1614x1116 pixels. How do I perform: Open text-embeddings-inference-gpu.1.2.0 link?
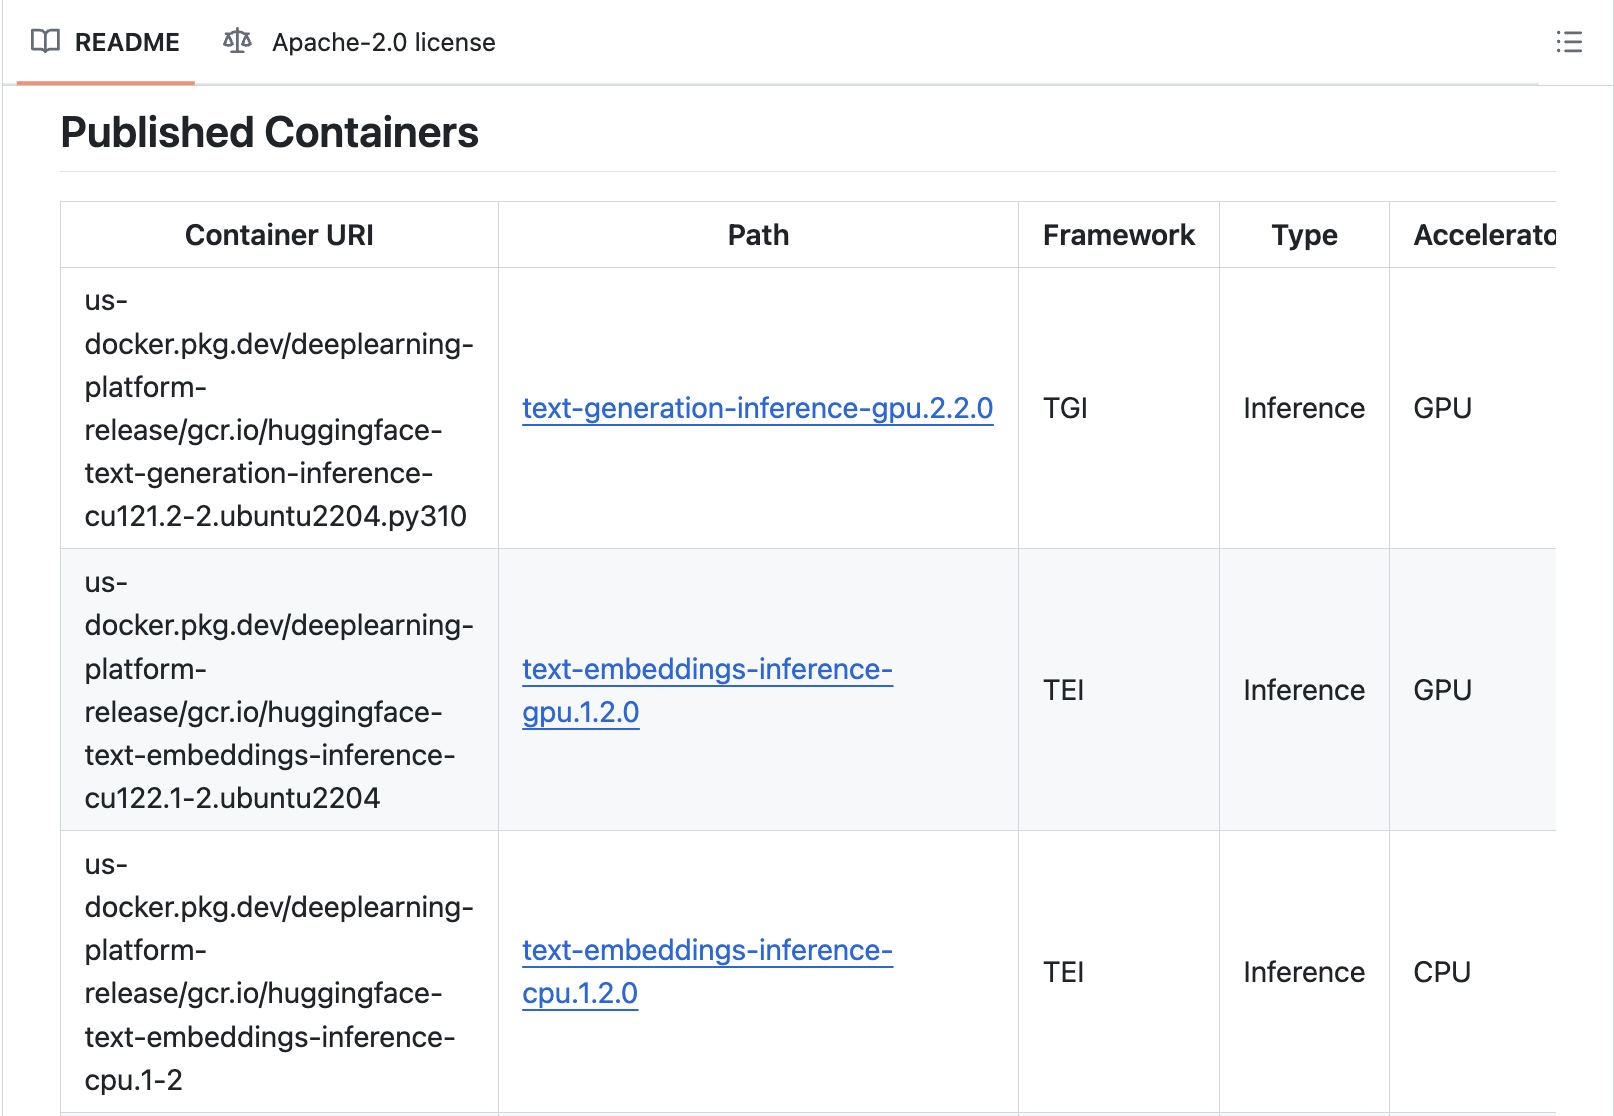coord(707,690)
